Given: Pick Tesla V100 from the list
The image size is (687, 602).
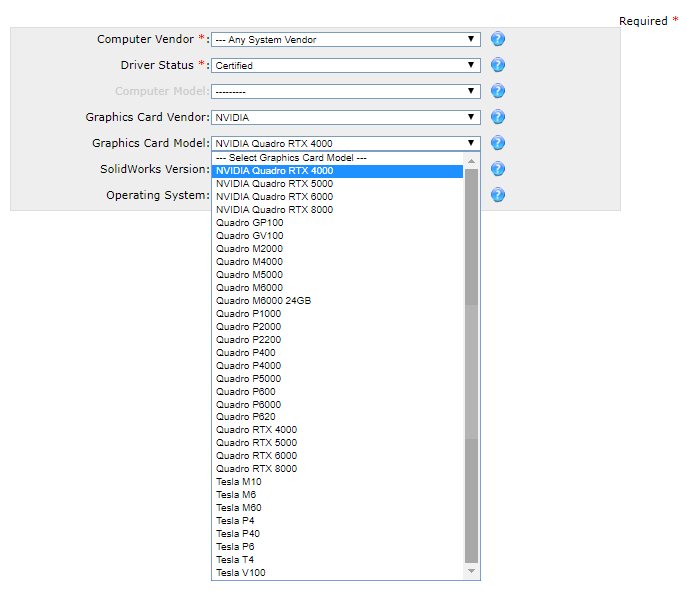Looking at the screenshot, I should 240,574.
